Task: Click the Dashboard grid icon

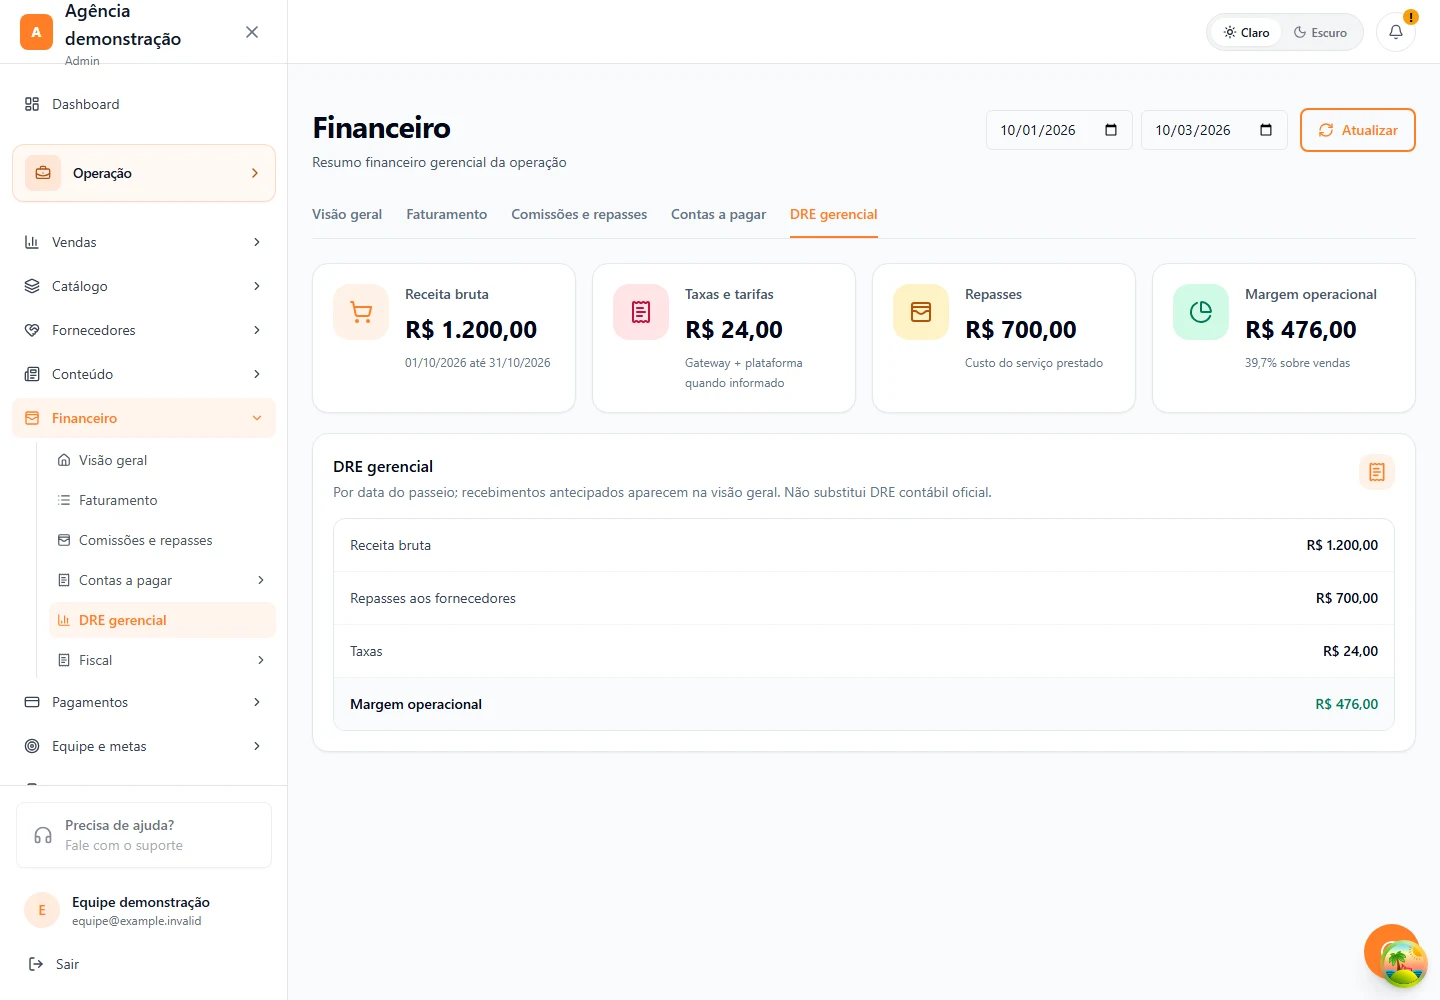Action: click(x=32, y=104)
